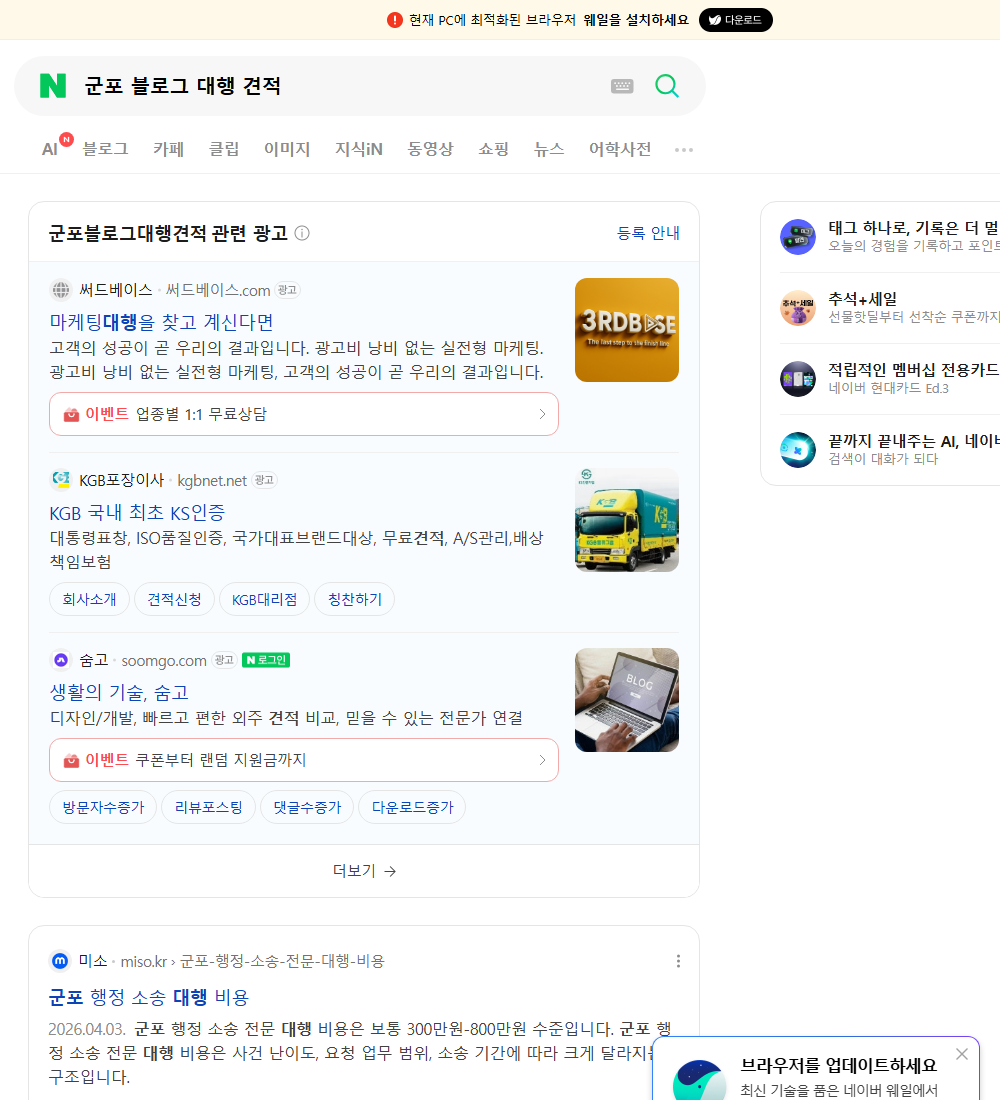Click the AI search promo icon

coord(798,450)
